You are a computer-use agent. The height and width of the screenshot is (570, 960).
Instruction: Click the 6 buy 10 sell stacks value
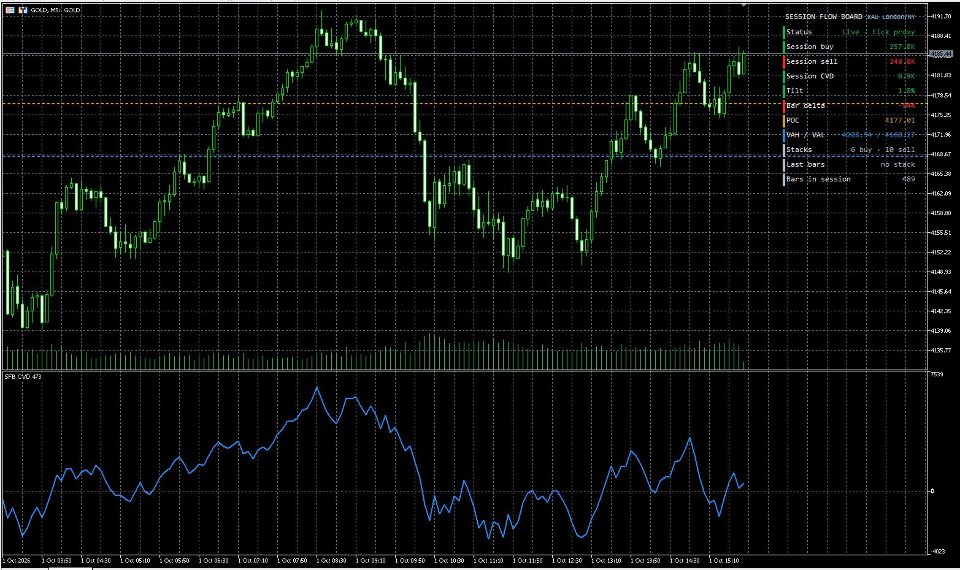tap(883, 149)
